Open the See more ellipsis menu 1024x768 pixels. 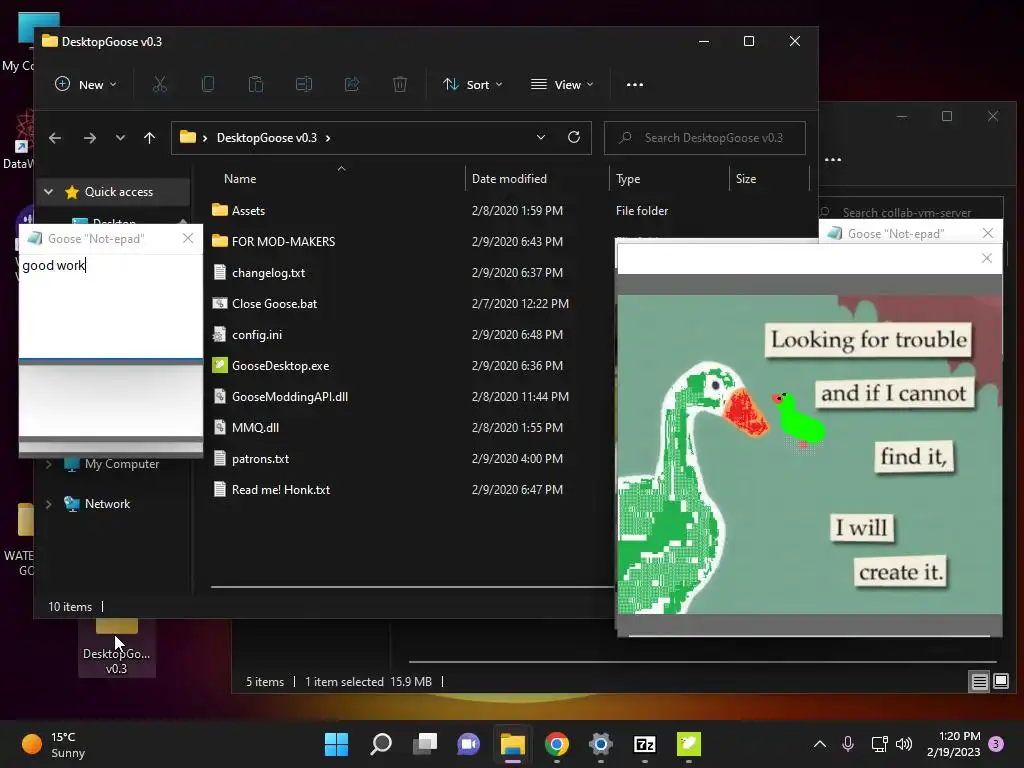click(635, 84)
